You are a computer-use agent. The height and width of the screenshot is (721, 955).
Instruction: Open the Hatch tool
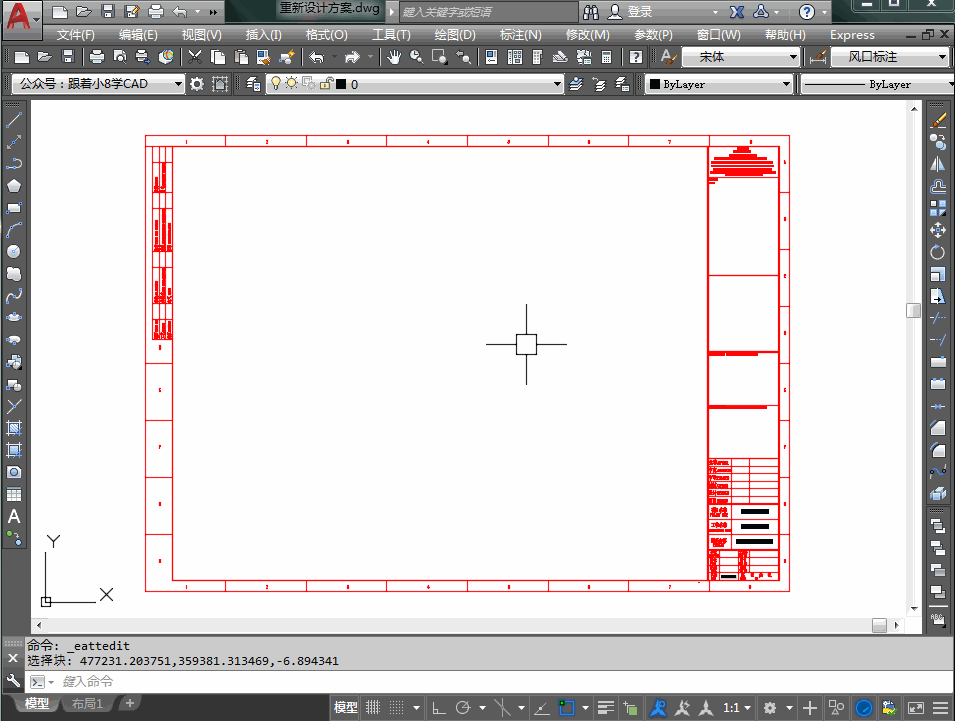pos(13,428)
